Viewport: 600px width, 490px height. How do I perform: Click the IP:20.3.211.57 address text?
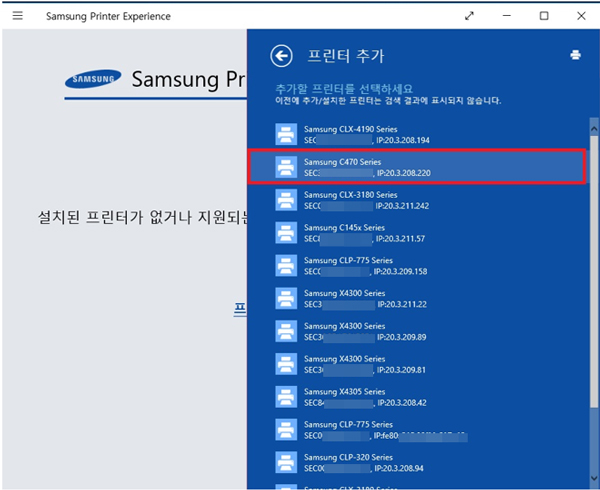(400, 239)
